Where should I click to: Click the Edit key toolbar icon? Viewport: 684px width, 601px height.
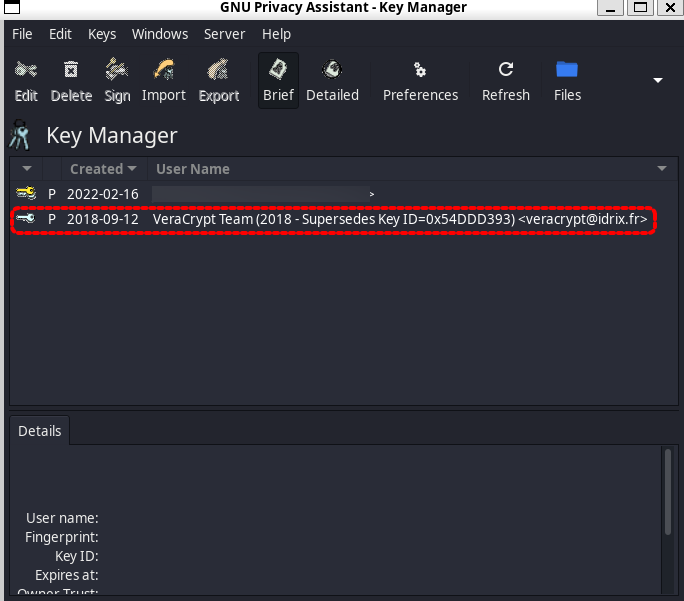point(26,81)
